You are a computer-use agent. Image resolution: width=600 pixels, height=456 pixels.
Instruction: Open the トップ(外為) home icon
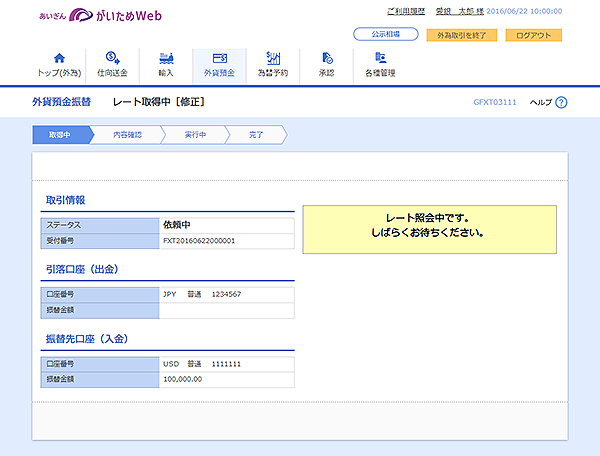[59, 58]
